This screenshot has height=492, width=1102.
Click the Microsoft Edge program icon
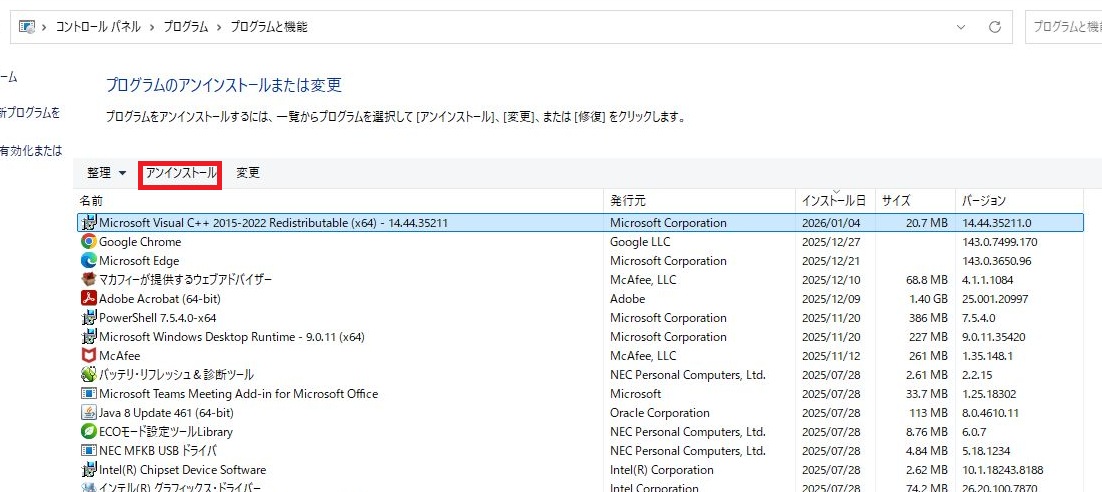pyautogui.click(x=88, y=261)
